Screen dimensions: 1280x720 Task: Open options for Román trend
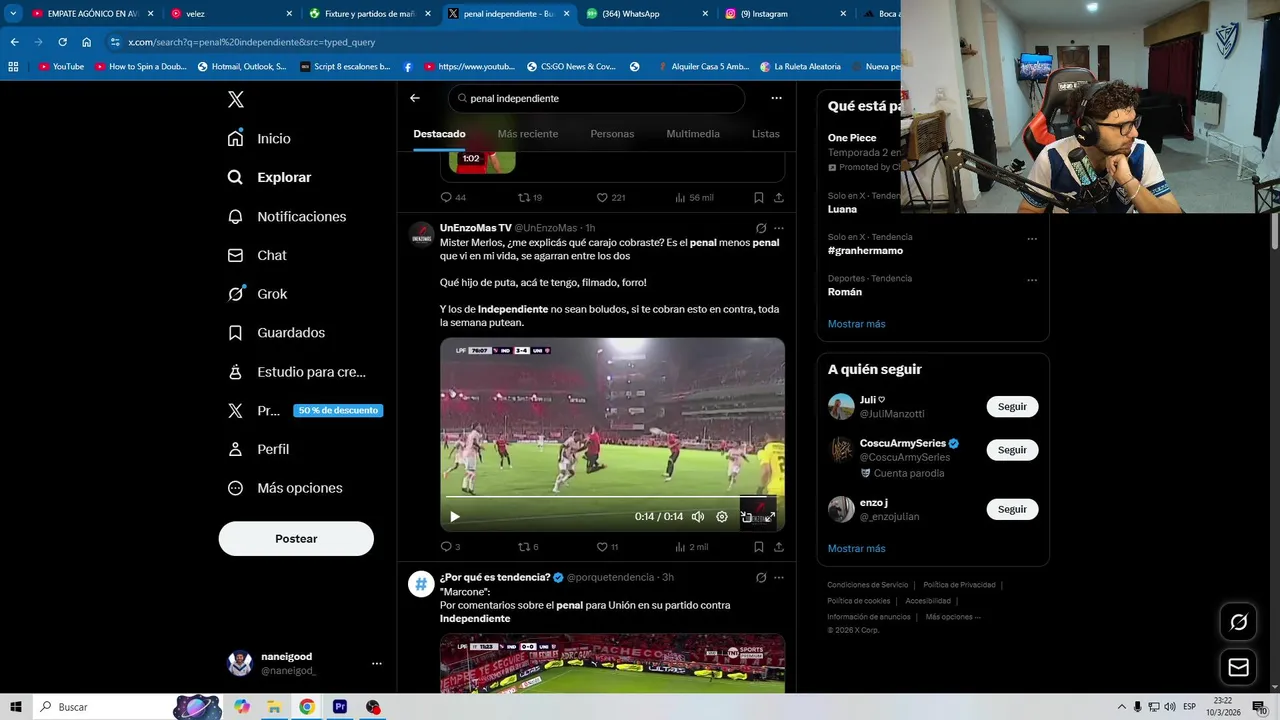(x=1032, y=279)
